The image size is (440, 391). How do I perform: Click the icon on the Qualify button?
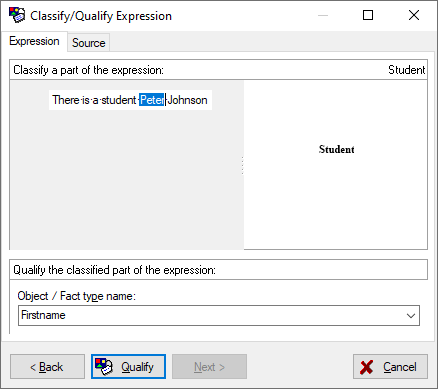104,367
